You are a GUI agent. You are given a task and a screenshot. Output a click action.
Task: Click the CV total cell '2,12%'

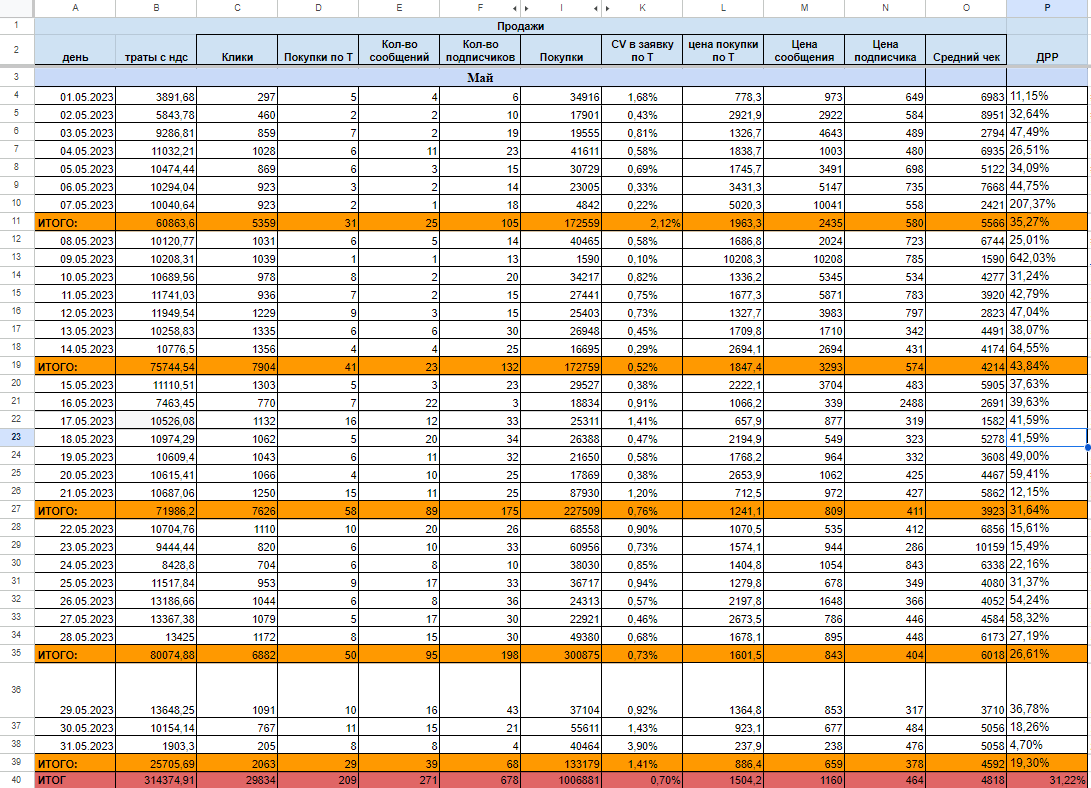pyautogui.click(x=642, y=223)
